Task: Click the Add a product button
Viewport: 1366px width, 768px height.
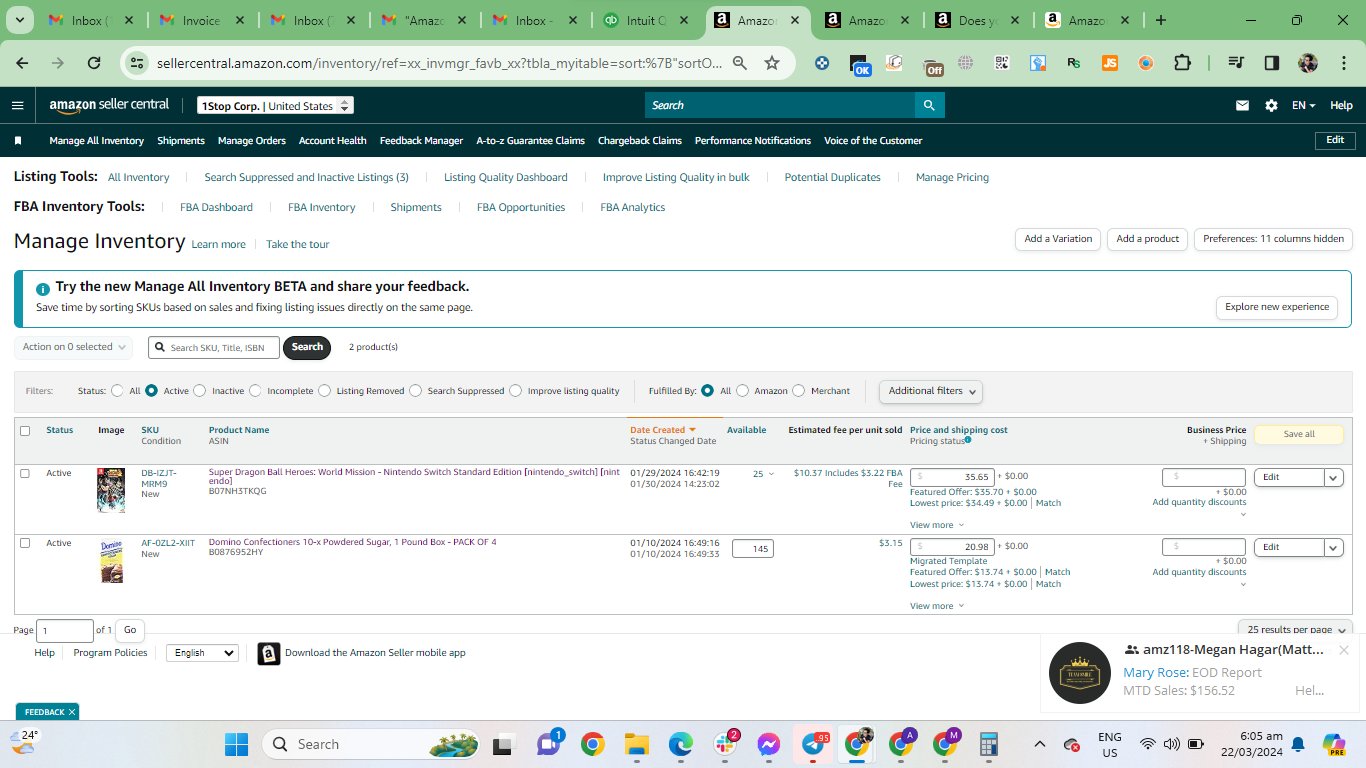Action: pyautogui.click(x=1148, y=239)
